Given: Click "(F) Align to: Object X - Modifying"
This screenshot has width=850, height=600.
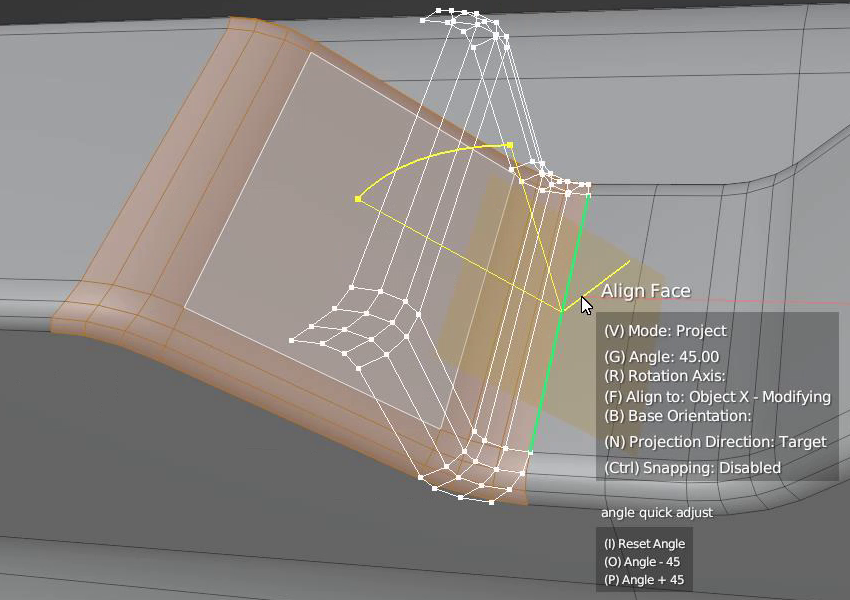Looking at the screenshot, I should pyautogui.click(x=717, y=397).
